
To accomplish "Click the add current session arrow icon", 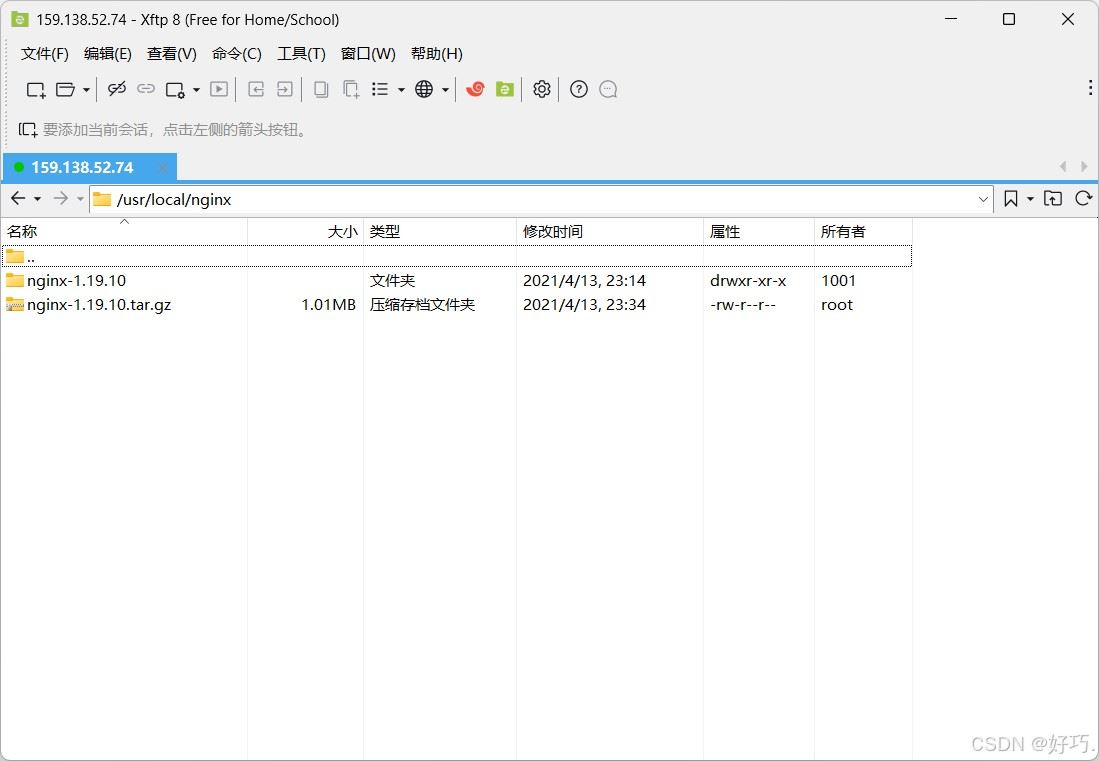I will pos(27,130).
